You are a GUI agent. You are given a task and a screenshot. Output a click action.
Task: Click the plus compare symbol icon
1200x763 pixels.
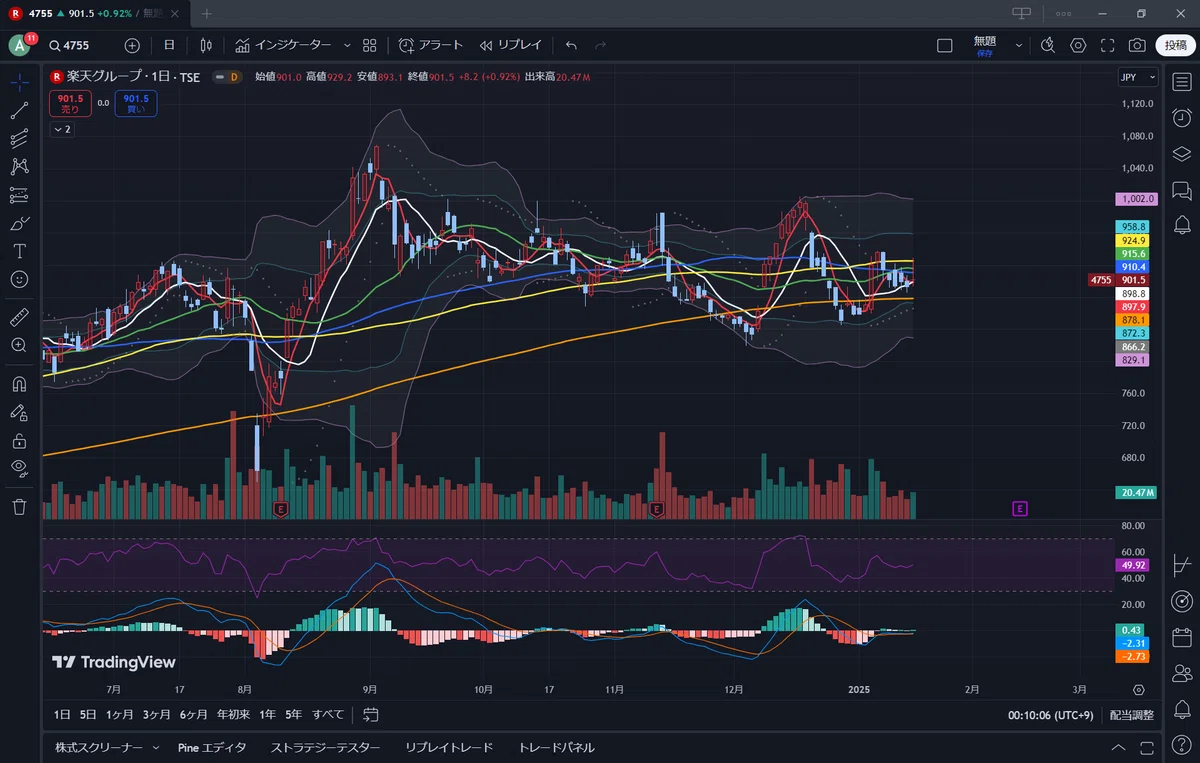coord(132,45)
